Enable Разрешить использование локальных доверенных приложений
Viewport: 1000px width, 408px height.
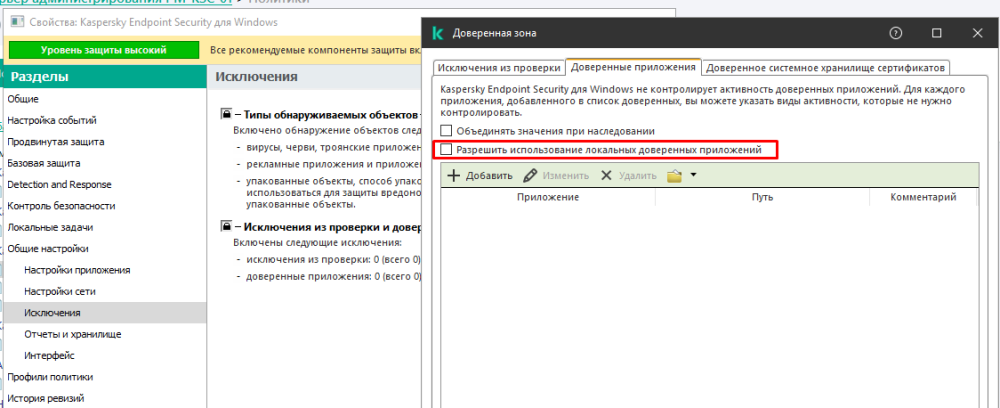[x=446, y=150]
